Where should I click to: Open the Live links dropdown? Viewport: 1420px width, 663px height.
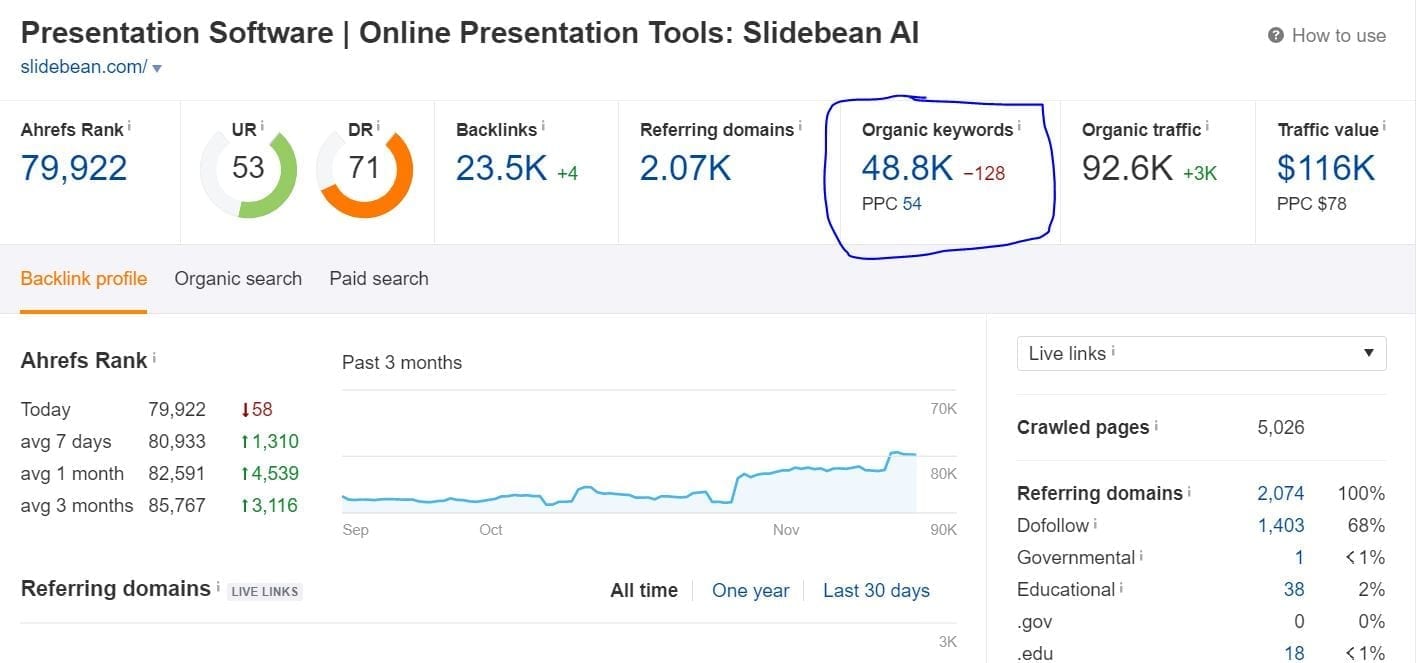tap(1200, 353)
